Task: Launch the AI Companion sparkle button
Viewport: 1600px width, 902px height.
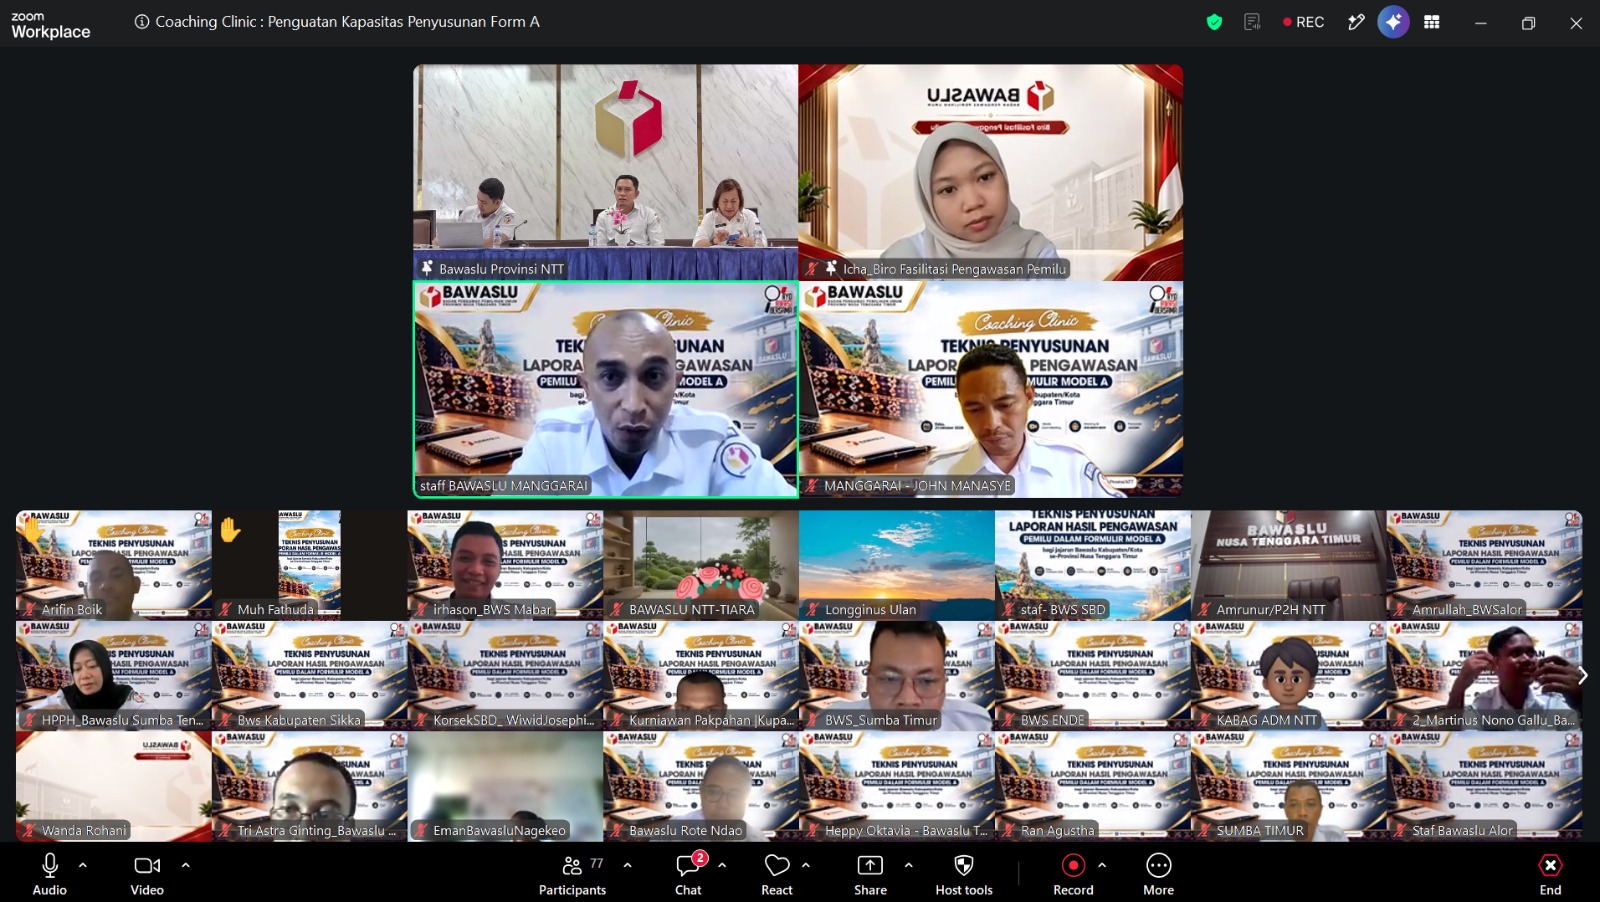Action: pos(1393,22)
